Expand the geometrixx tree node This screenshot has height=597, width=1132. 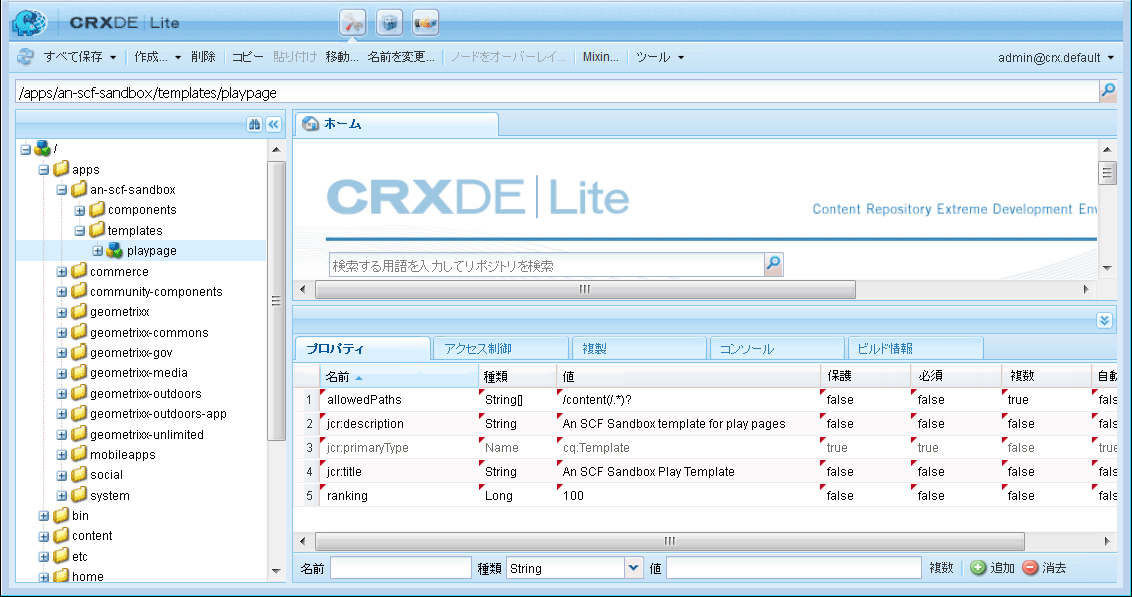(61, 313)
